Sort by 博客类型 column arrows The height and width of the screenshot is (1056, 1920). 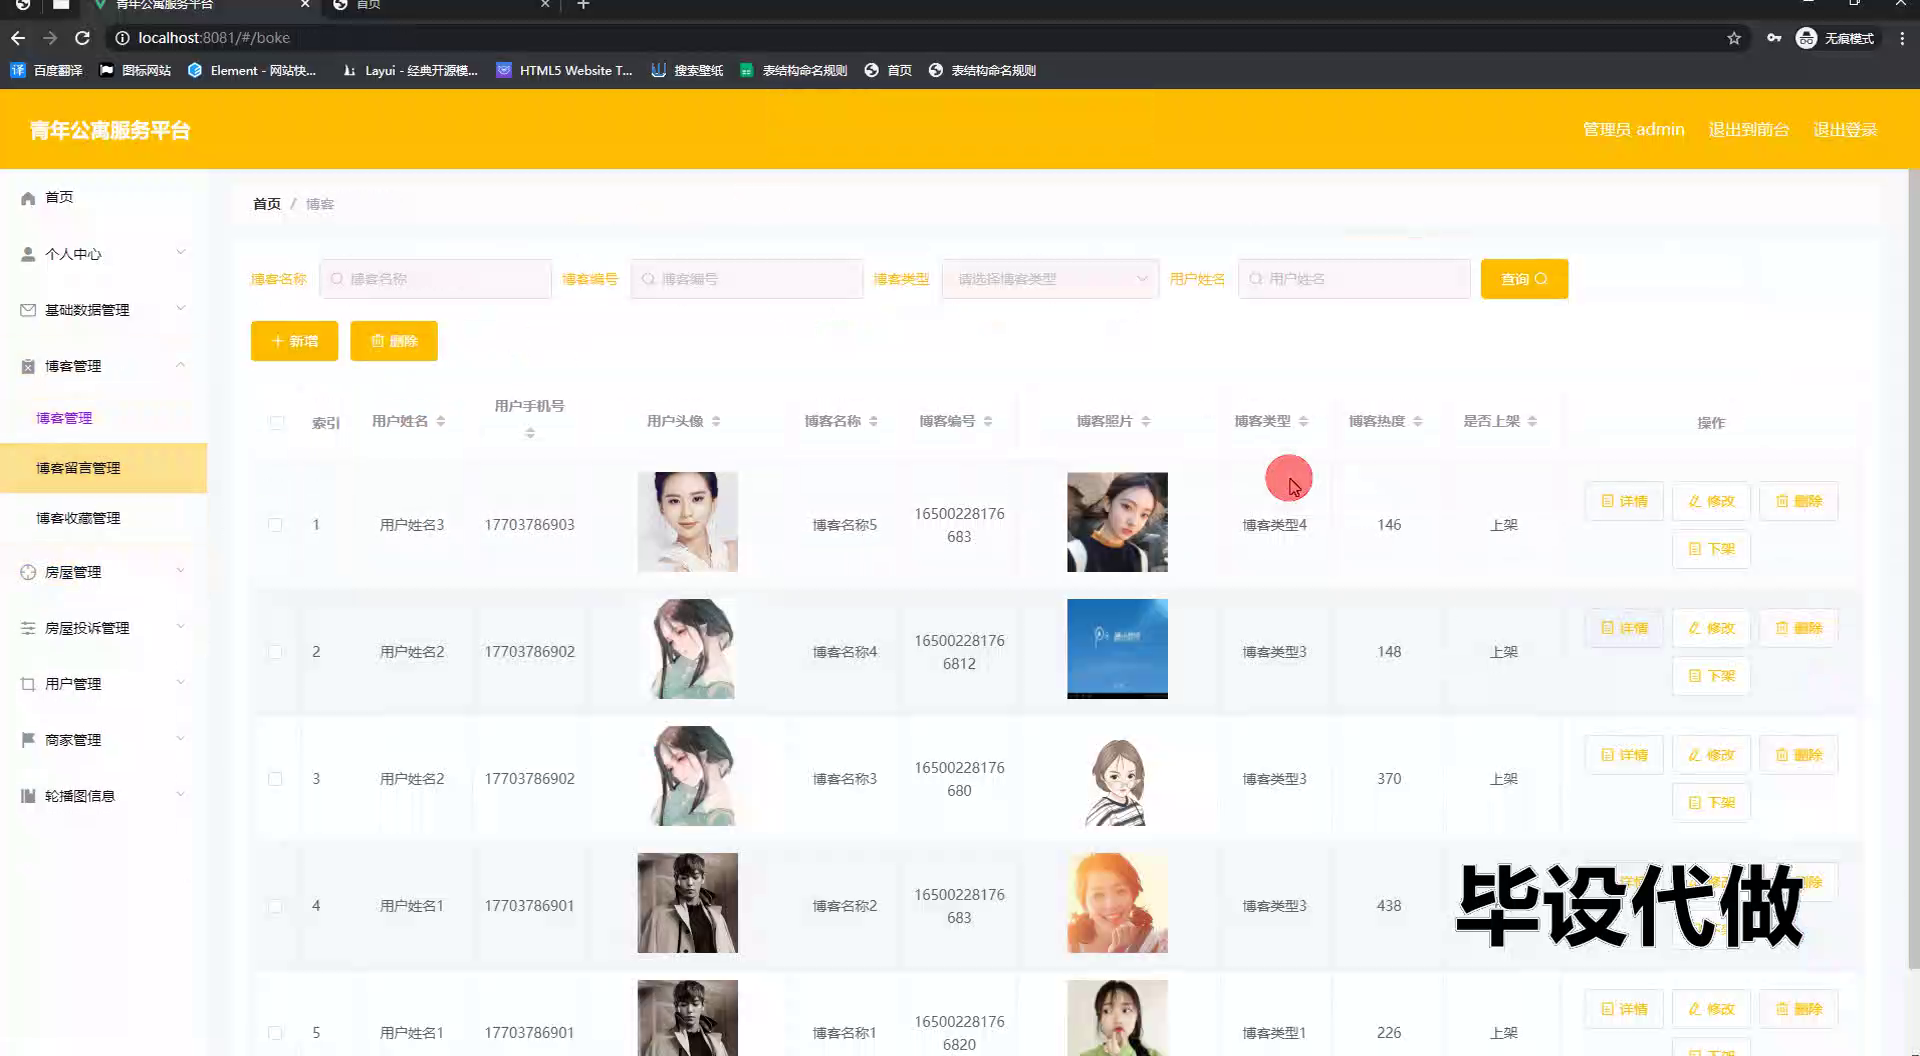click(x=1303, y=421)
